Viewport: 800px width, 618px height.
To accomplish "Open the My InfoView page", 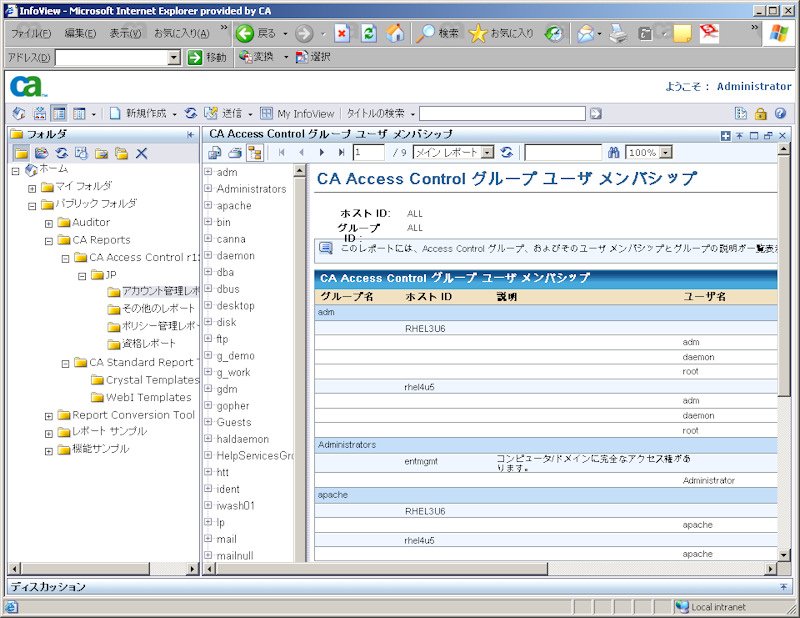I will point(297,113).
